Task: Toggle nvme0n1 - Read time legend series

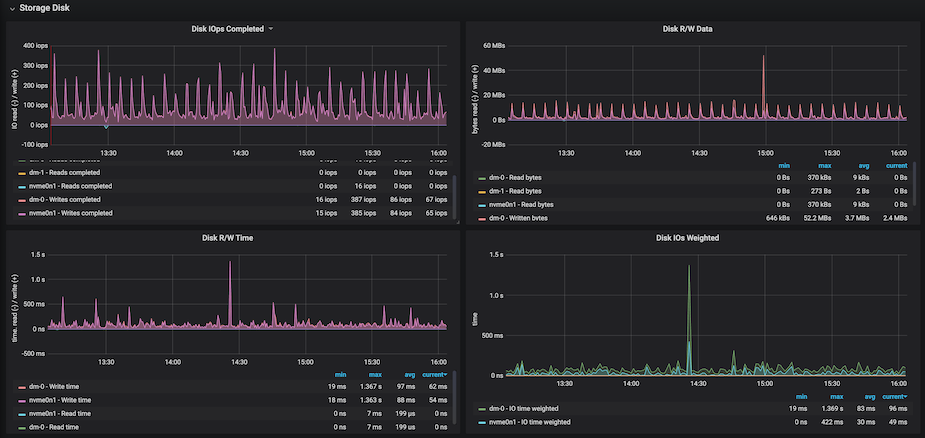Action: coord(61,414)
